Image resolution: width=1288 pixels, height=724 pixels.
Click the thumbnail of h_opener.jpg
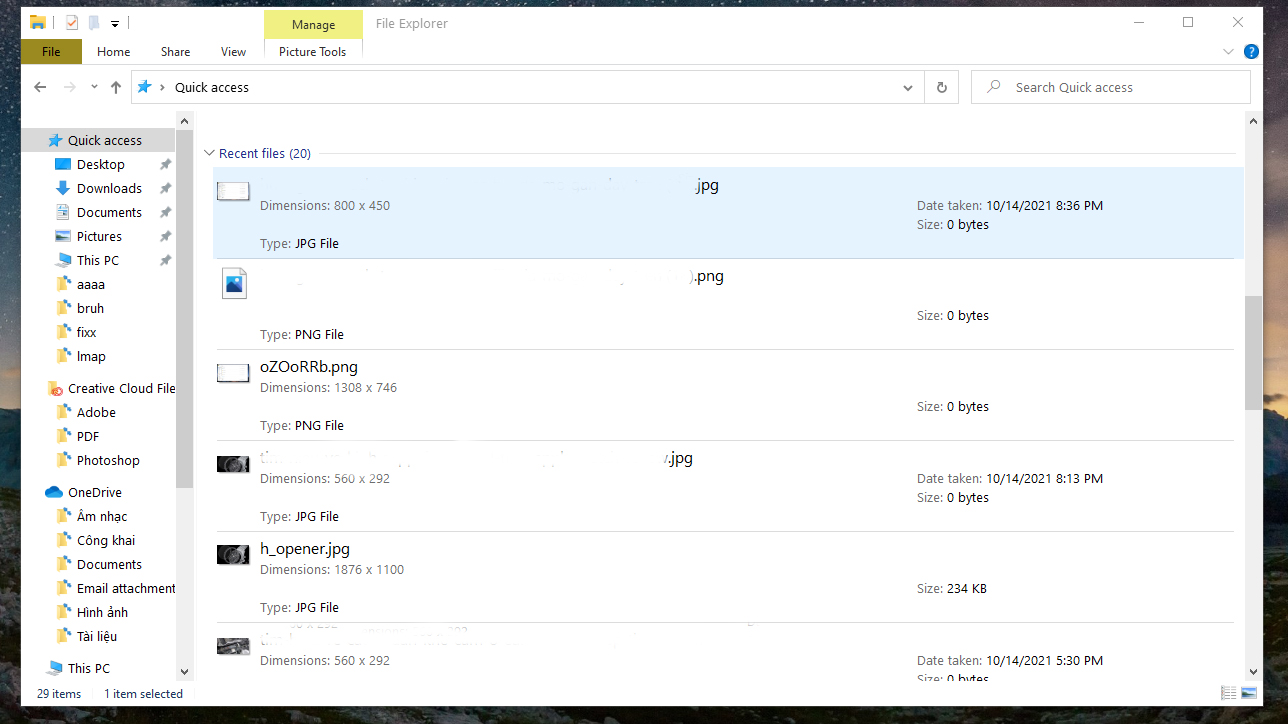[233, 554]
